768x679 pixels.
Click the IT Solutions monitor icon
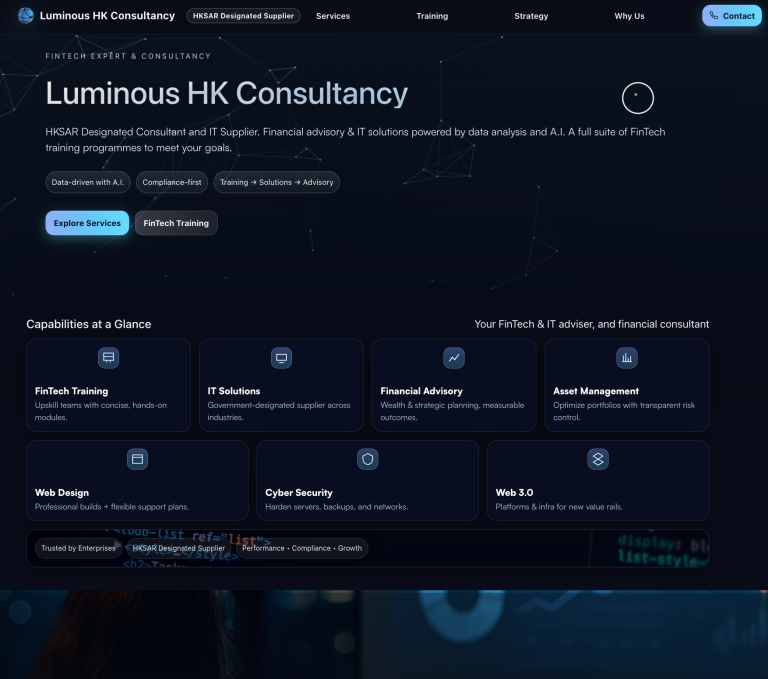pyautogui.click(x=281, y=357)
